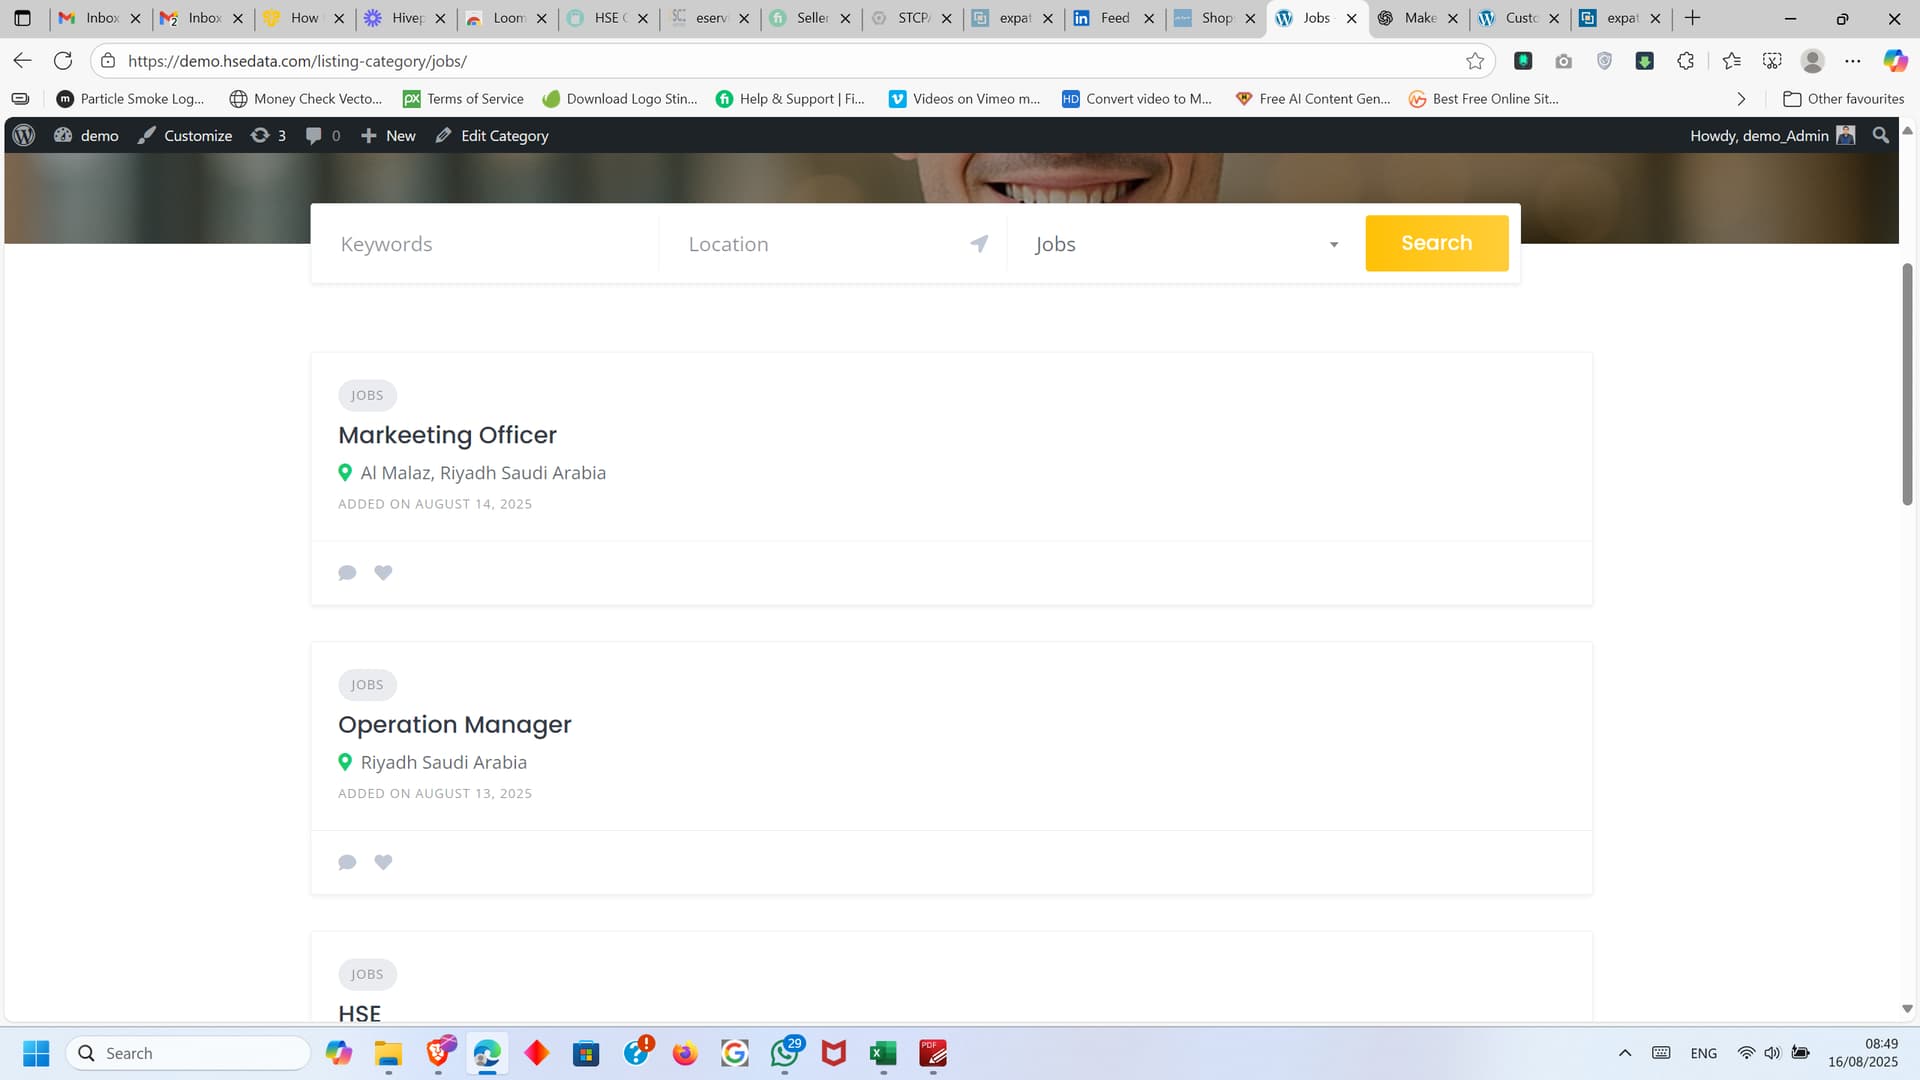
Task: Switch to the LinkedIn Feed tab
Action: tap(1112, 18)
